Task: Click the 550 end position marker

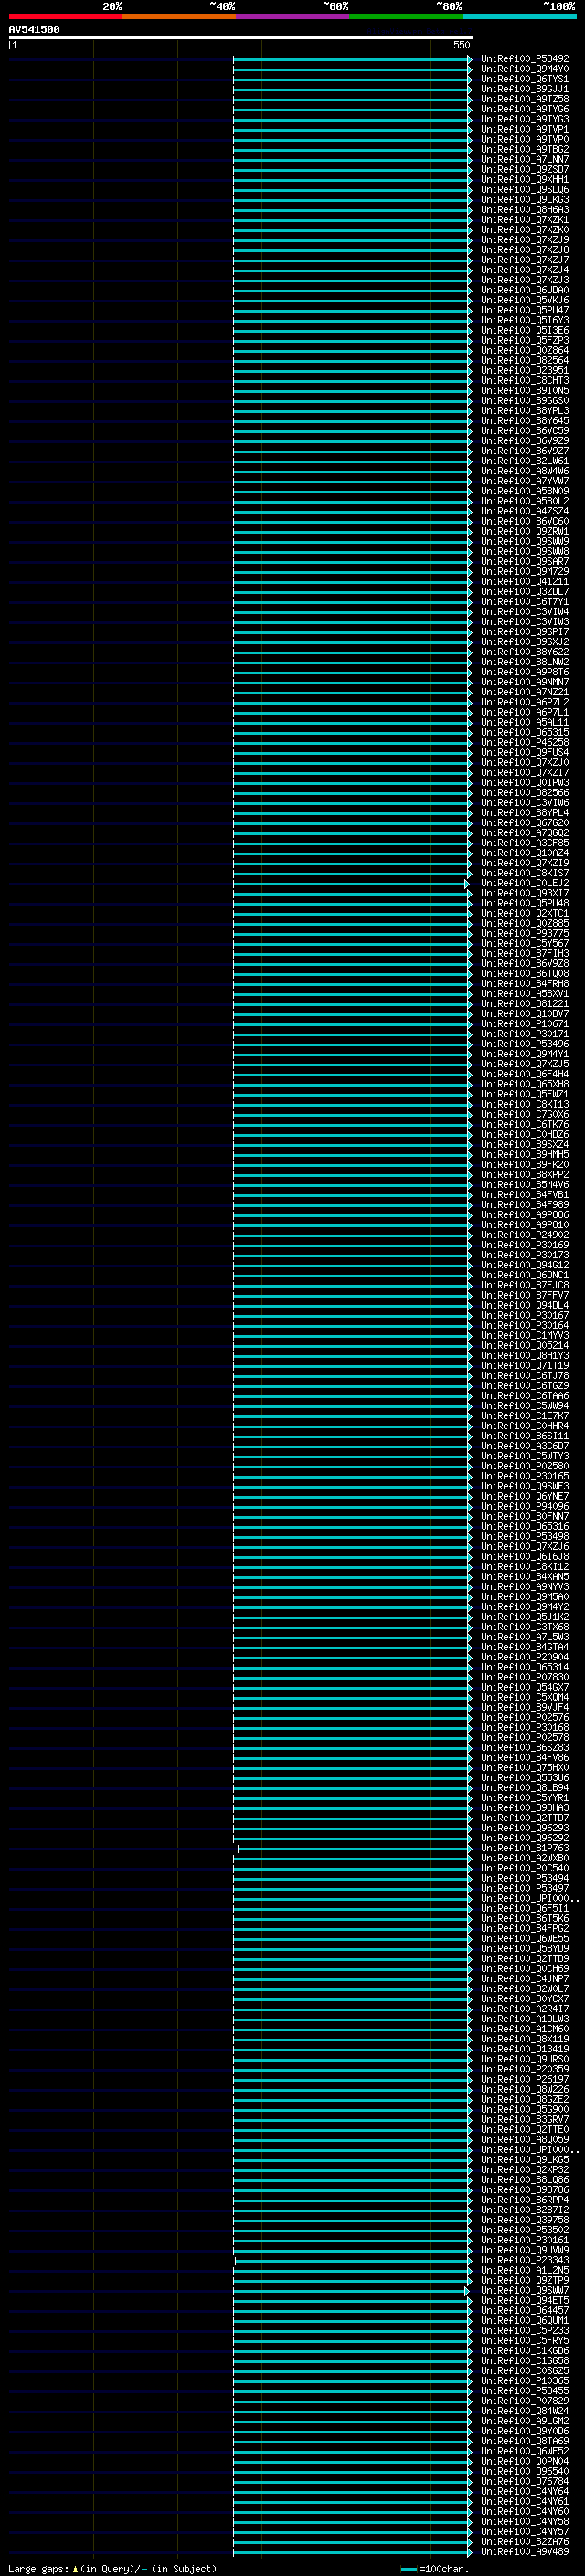Action: coord(461,45)
